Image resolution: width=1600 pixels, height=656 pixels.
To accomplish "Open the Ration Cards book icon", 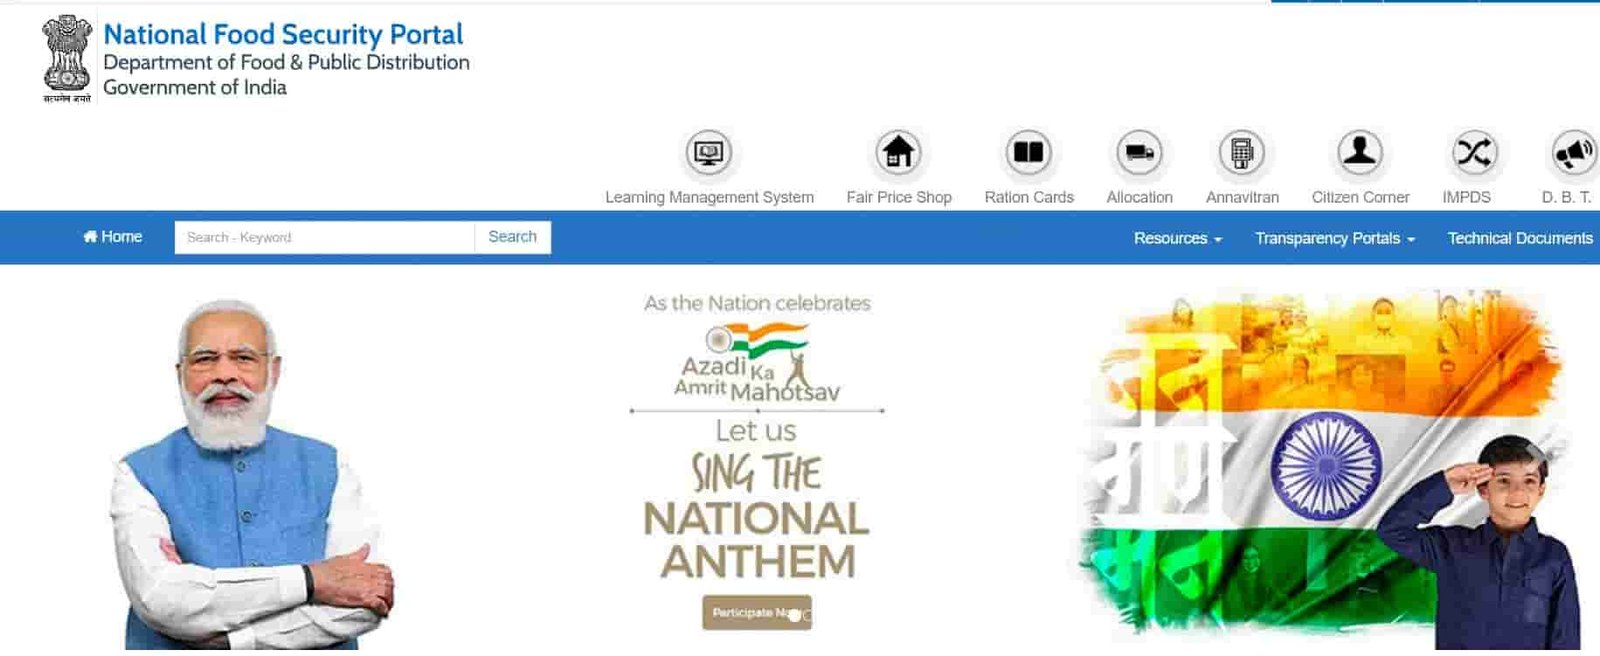I will (x=1028, y=153).
